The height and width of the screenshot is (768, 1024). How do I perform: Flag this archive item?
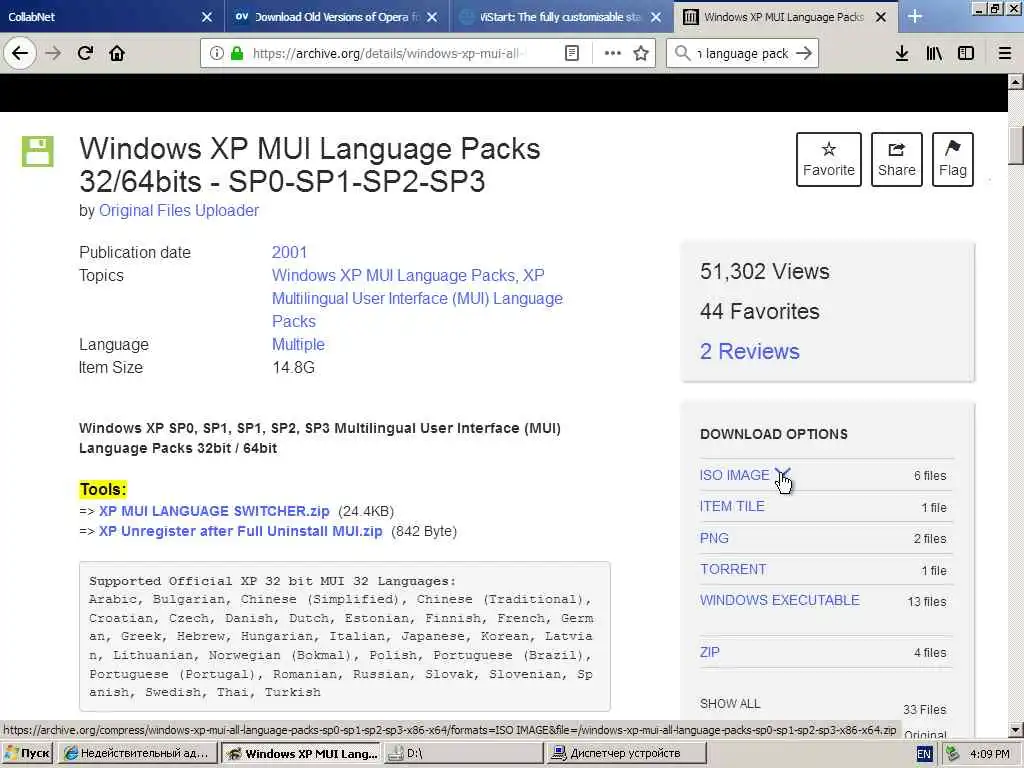pos(953,159)
